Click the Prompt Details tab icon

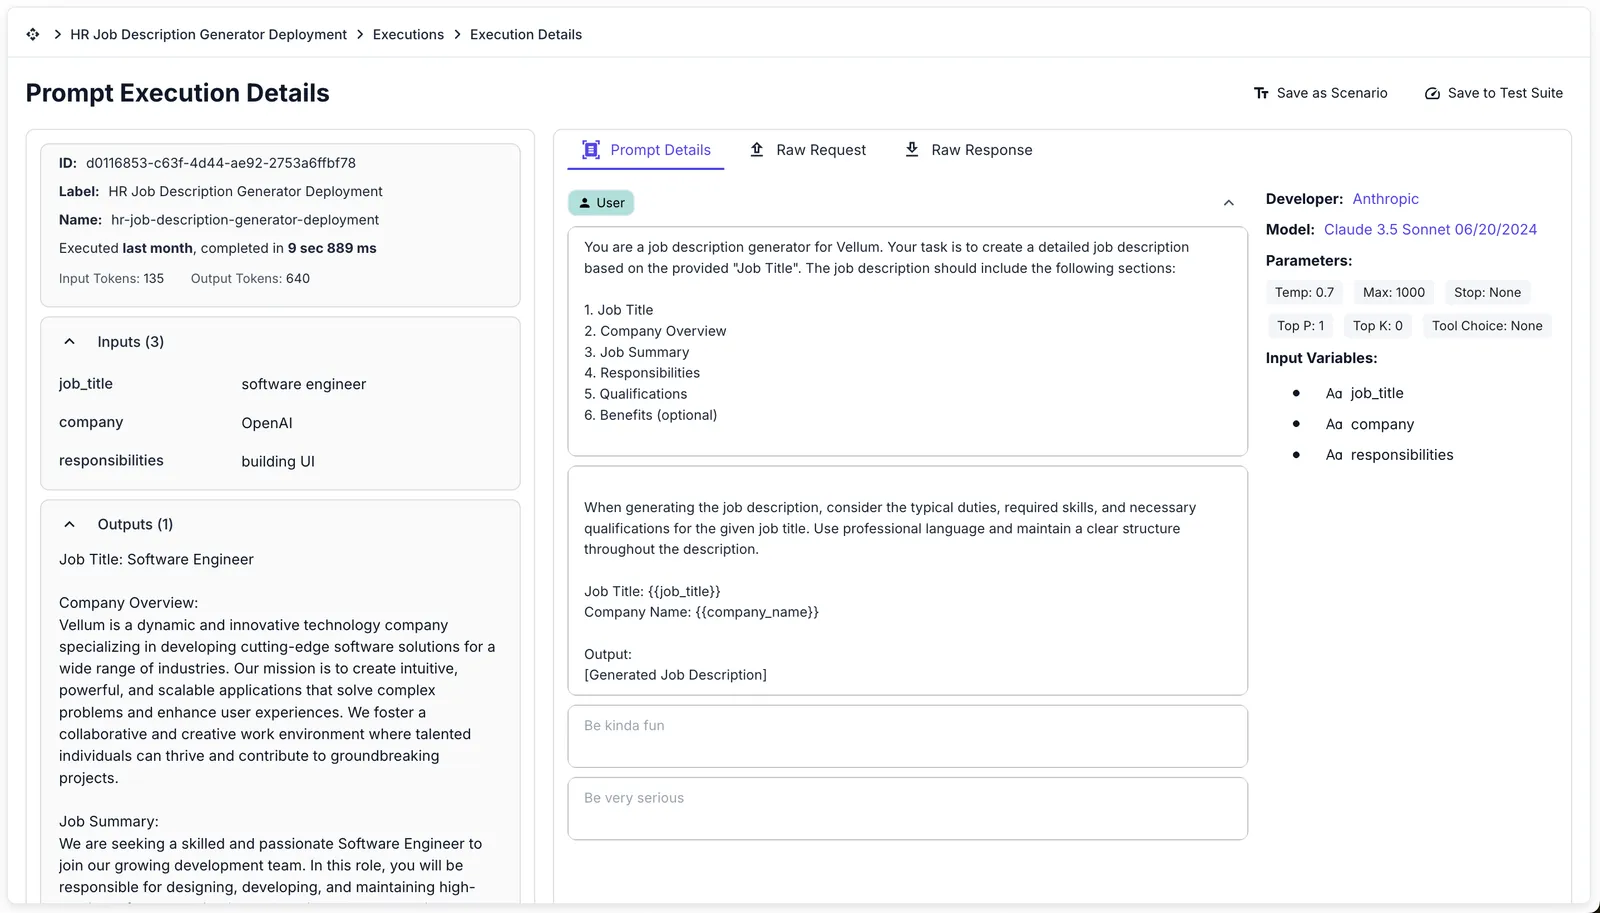click(591, 150)
